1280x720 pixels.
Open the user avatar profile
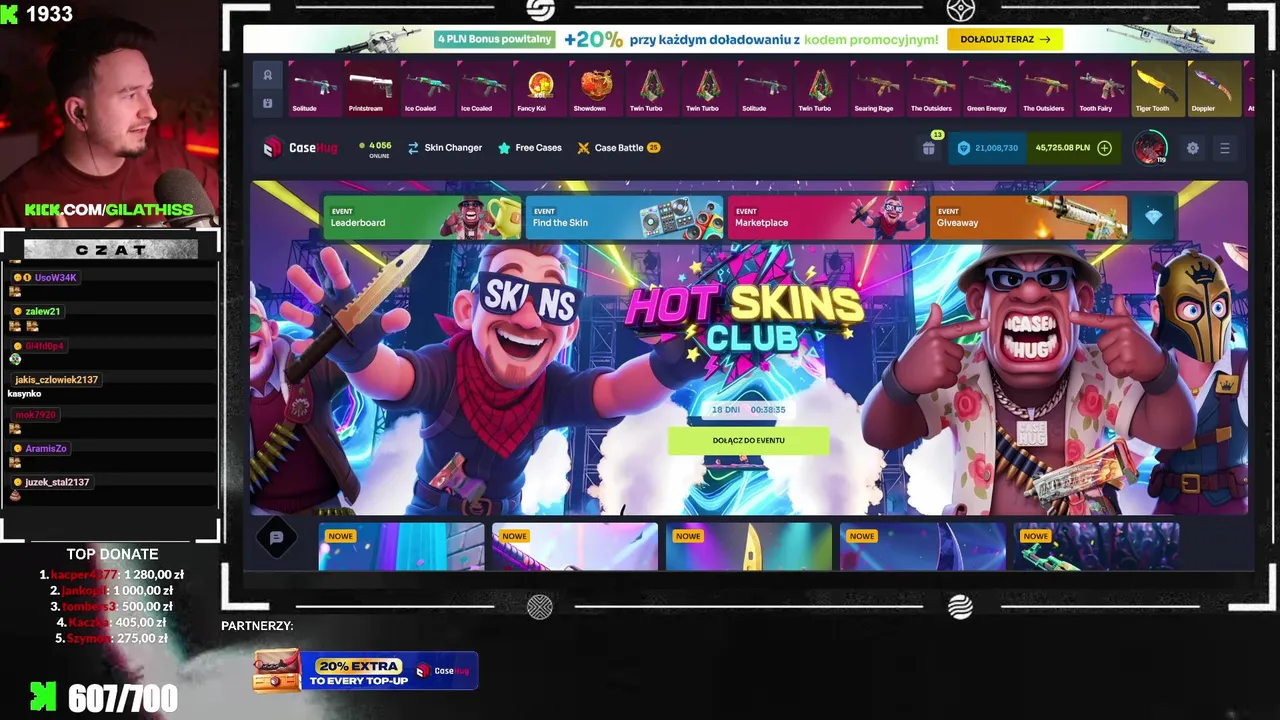click(x=1149, y=148)
